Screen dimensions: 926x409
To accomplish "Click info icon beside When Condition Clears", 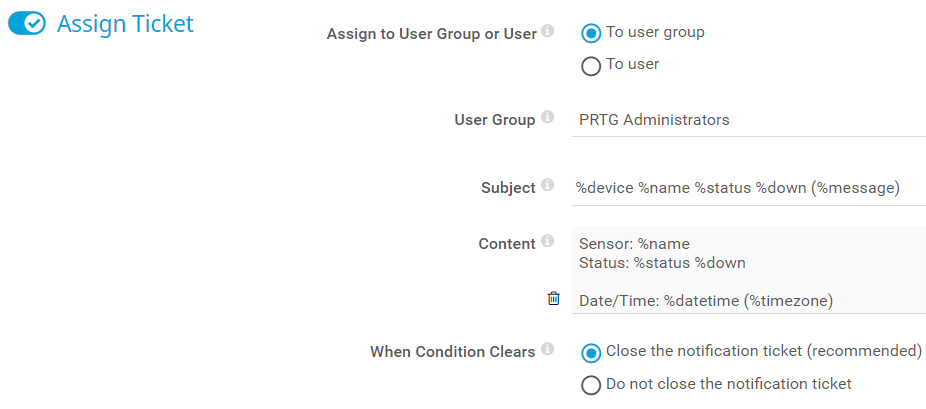I will click(547, 350).
